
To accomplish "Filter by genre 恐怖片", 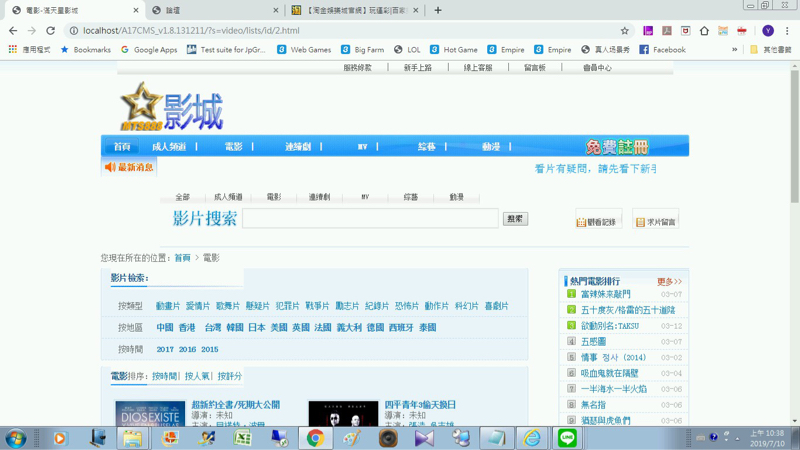I will click(407, 306).
